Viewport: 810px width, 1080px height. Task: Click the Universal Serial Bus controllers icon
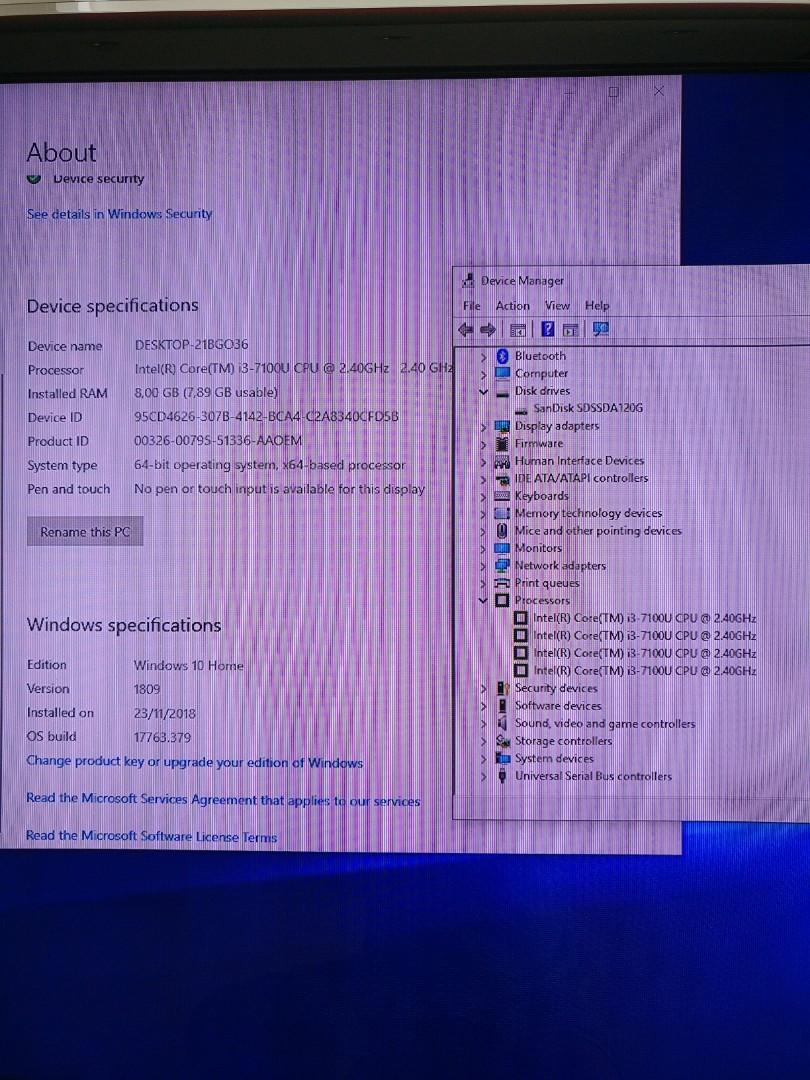coord(502,776)
